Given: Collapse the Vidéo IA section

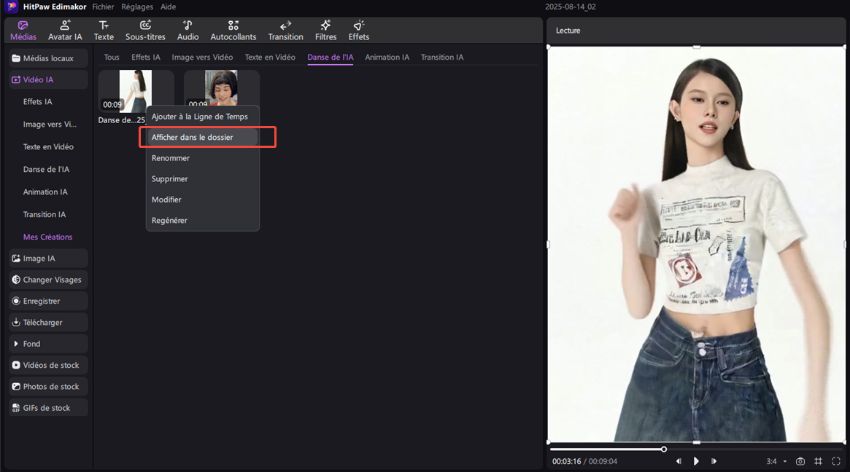Looking at the screenshot, I should click(48, 80).
